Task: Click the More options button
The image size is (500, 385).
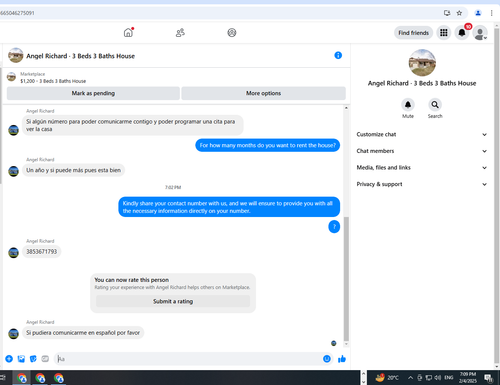Action: [263, 93]
